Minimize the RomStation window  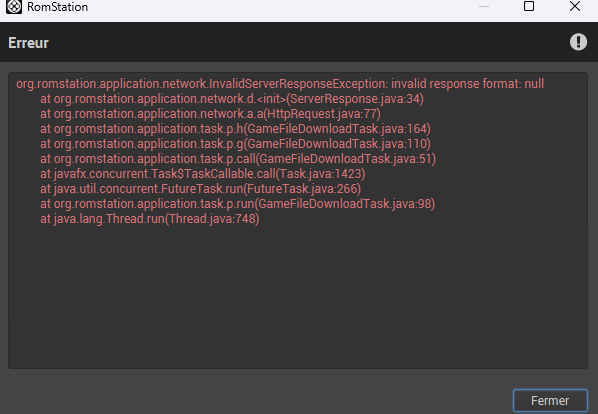pos(484,6)
